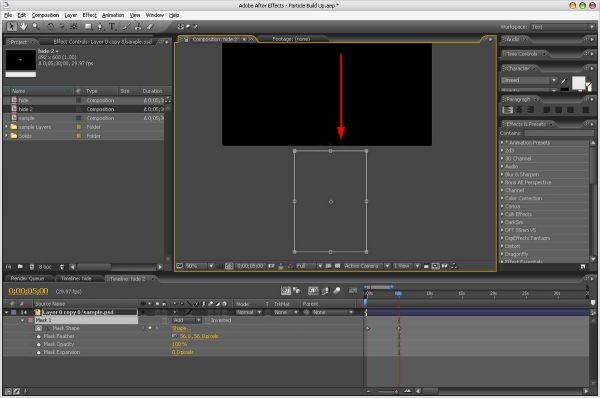This screenshot has width=600, height=398.
Task: Open the File menu
Action: [8, 15]
